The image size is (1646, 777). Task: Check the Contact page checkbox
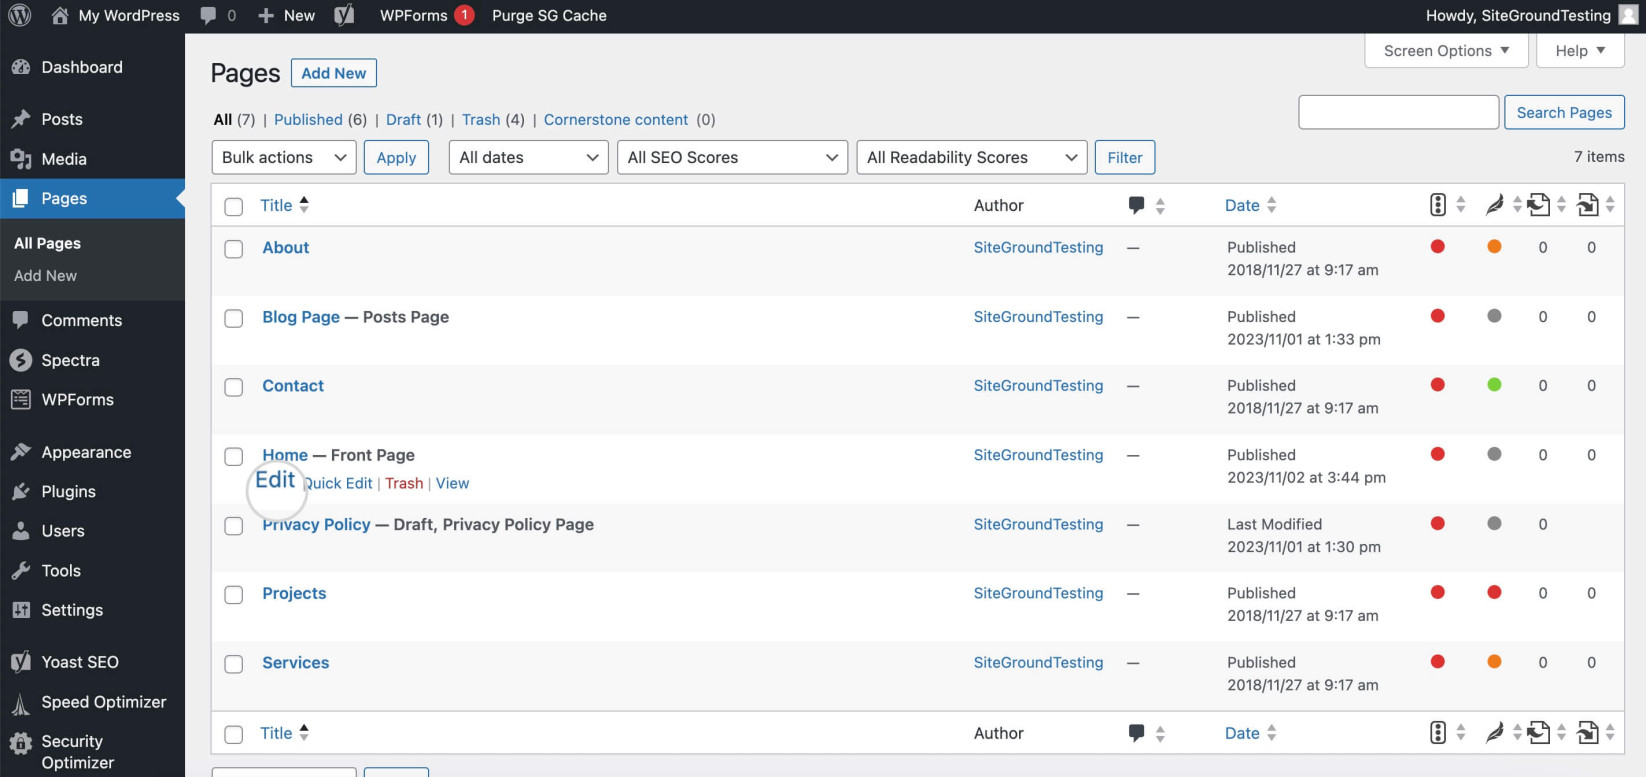(x=234, y=387)
